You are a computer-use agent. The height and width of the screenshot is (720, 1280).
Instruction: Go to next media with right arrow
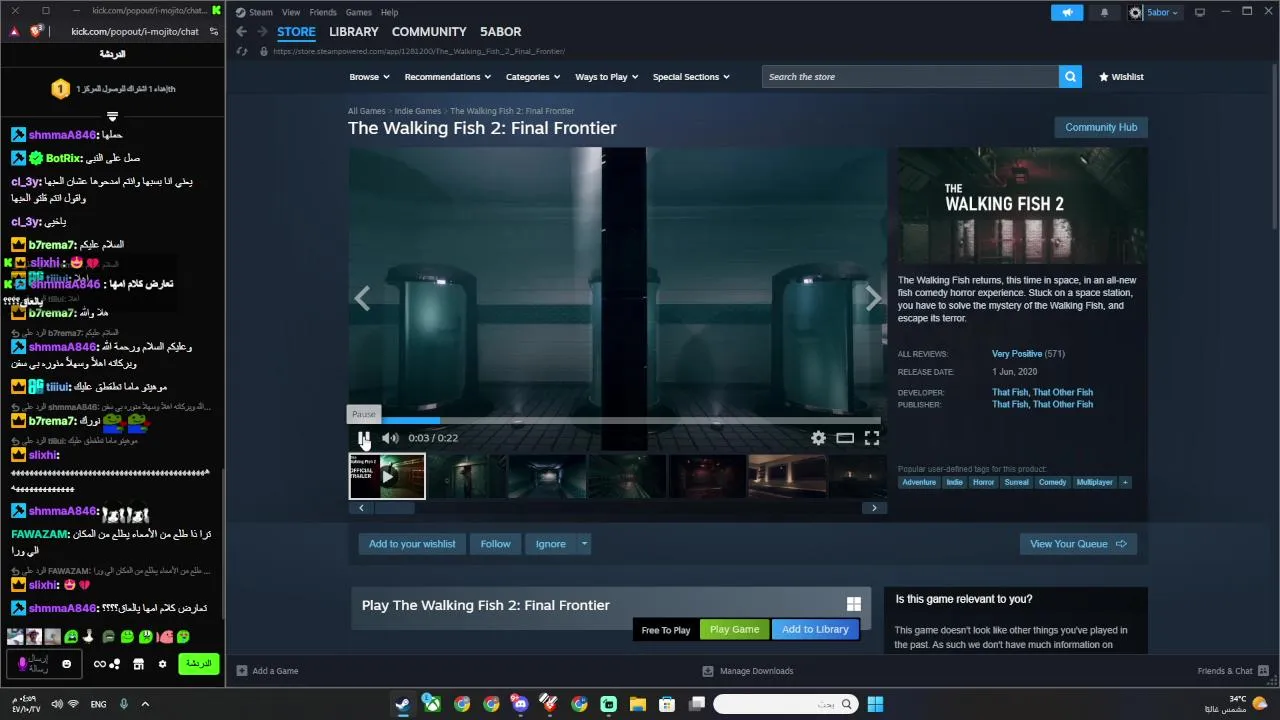pos(873,298)
